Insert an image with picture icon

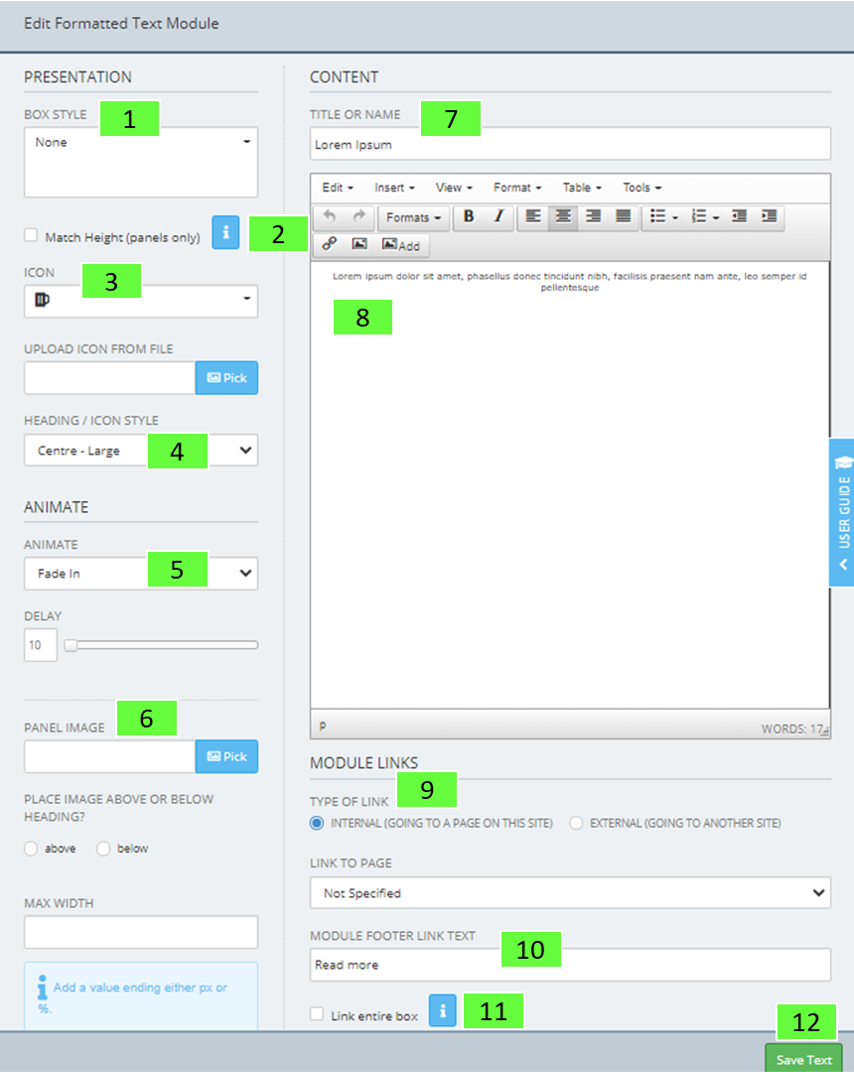[360, 244]
